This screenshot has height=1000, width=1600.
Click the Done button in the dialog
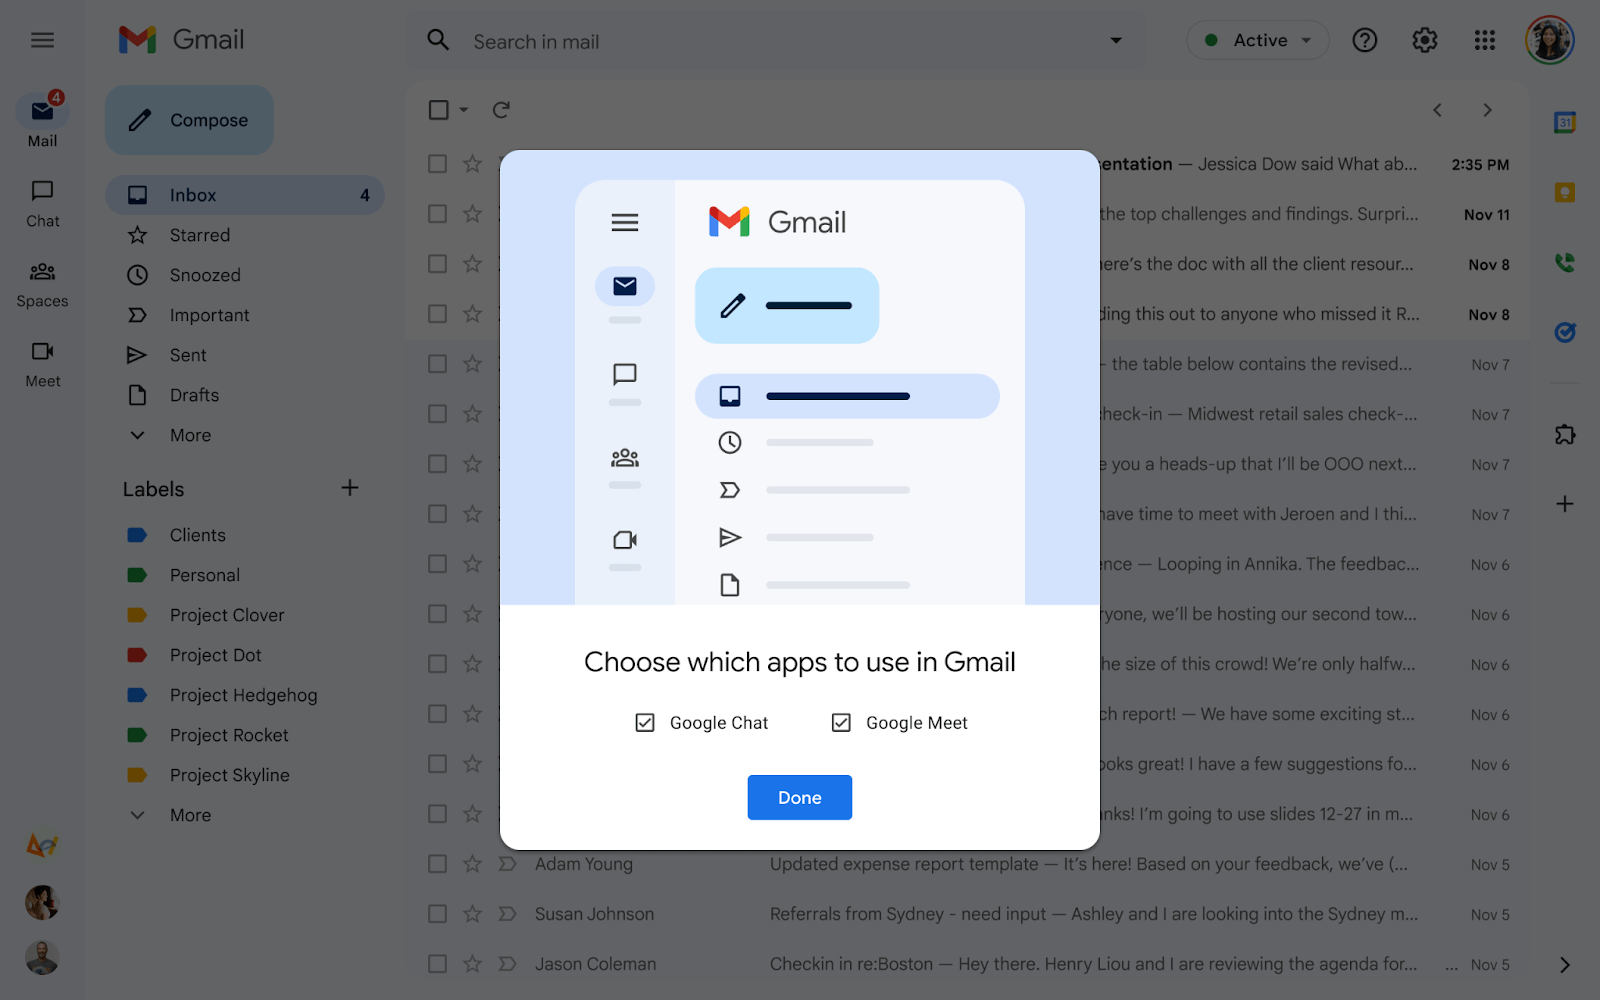[x=799, y=797]
